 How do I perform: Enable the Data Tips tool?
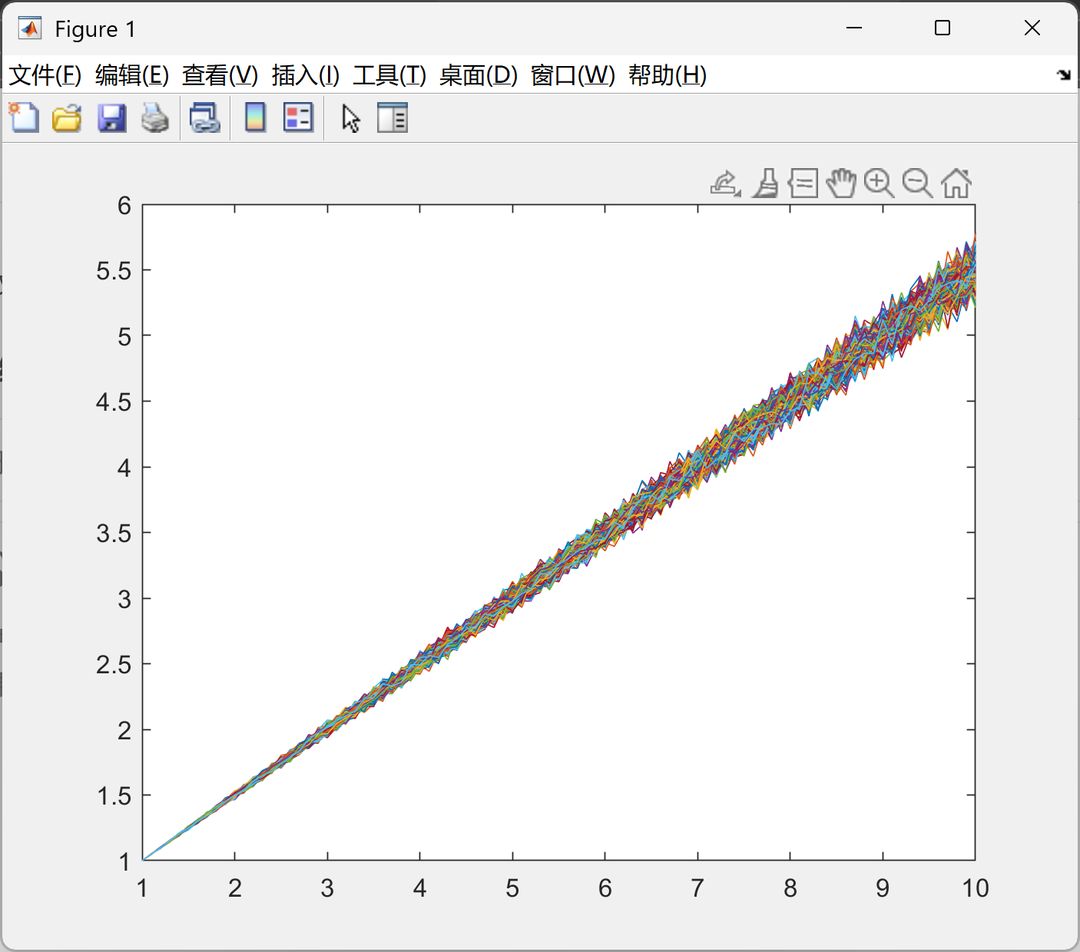(803, 184)
